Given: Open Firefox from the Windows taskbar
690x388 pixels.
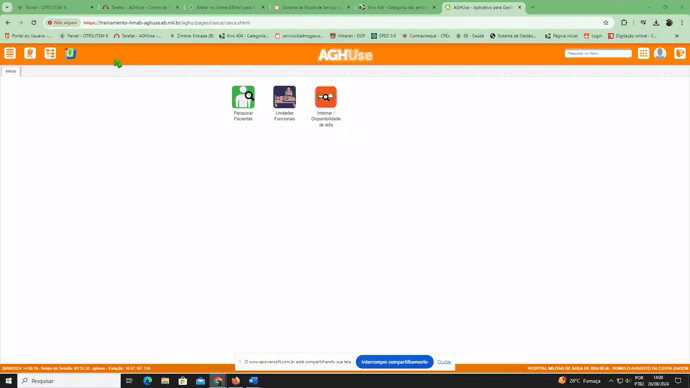Looking at the screenshot, I should 235,381.
